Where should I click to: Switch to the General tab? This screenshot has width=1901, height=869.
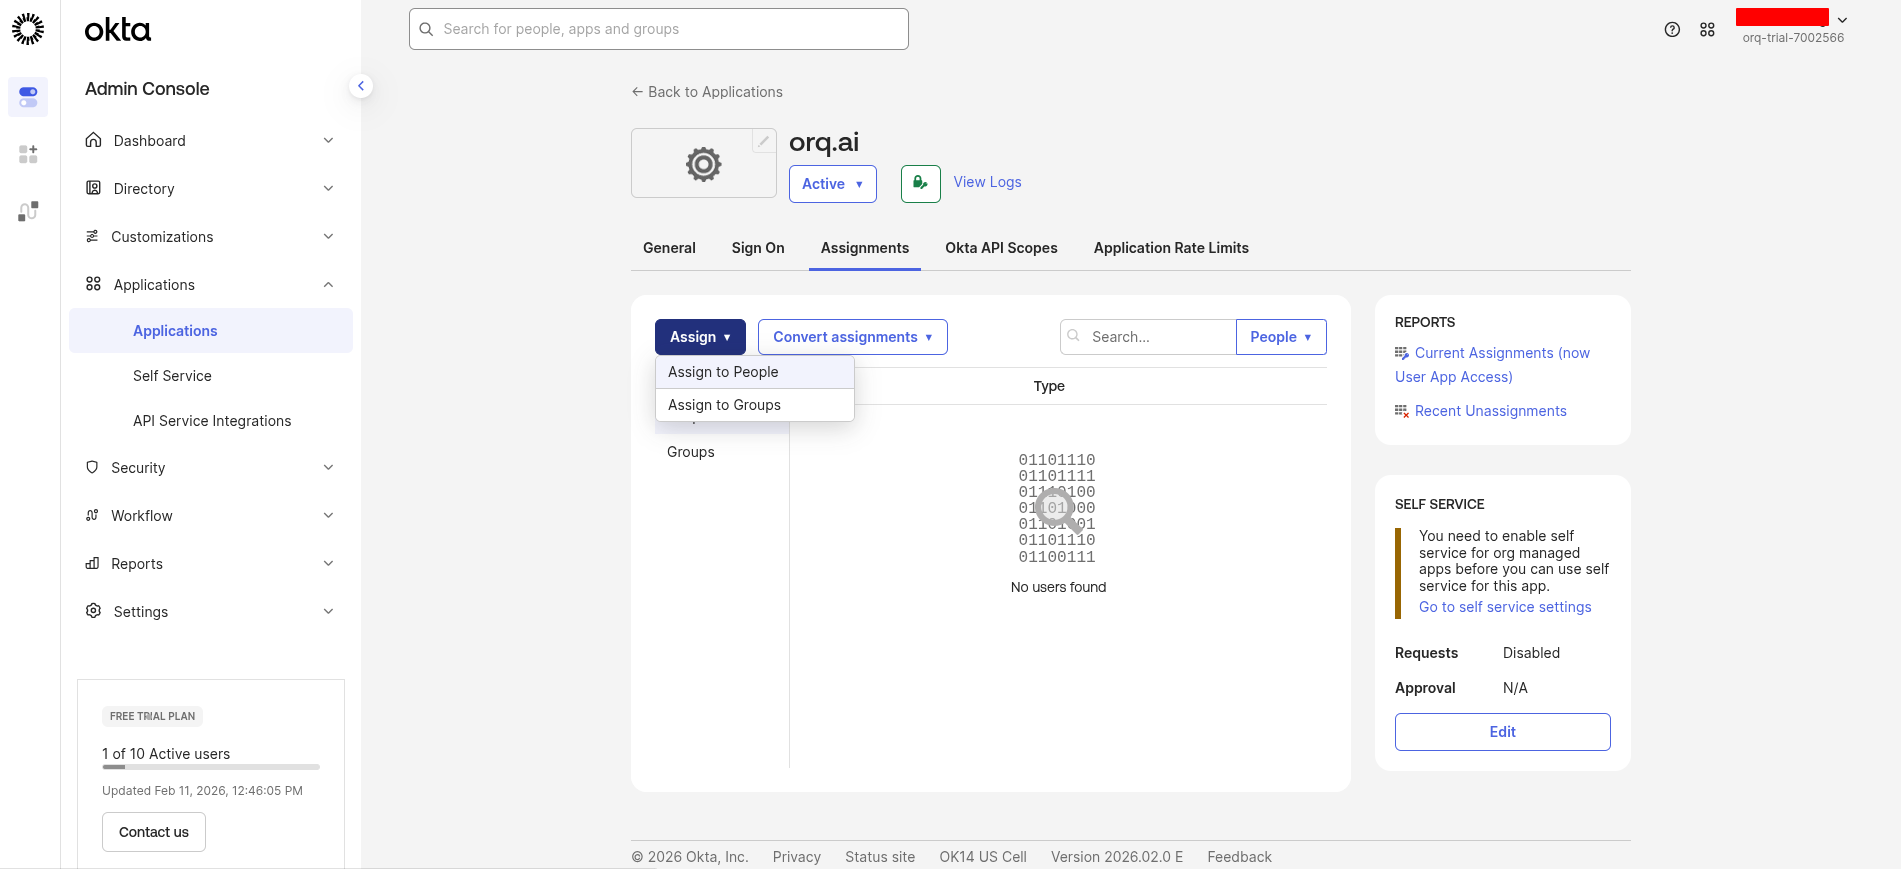tap(669, 248)
